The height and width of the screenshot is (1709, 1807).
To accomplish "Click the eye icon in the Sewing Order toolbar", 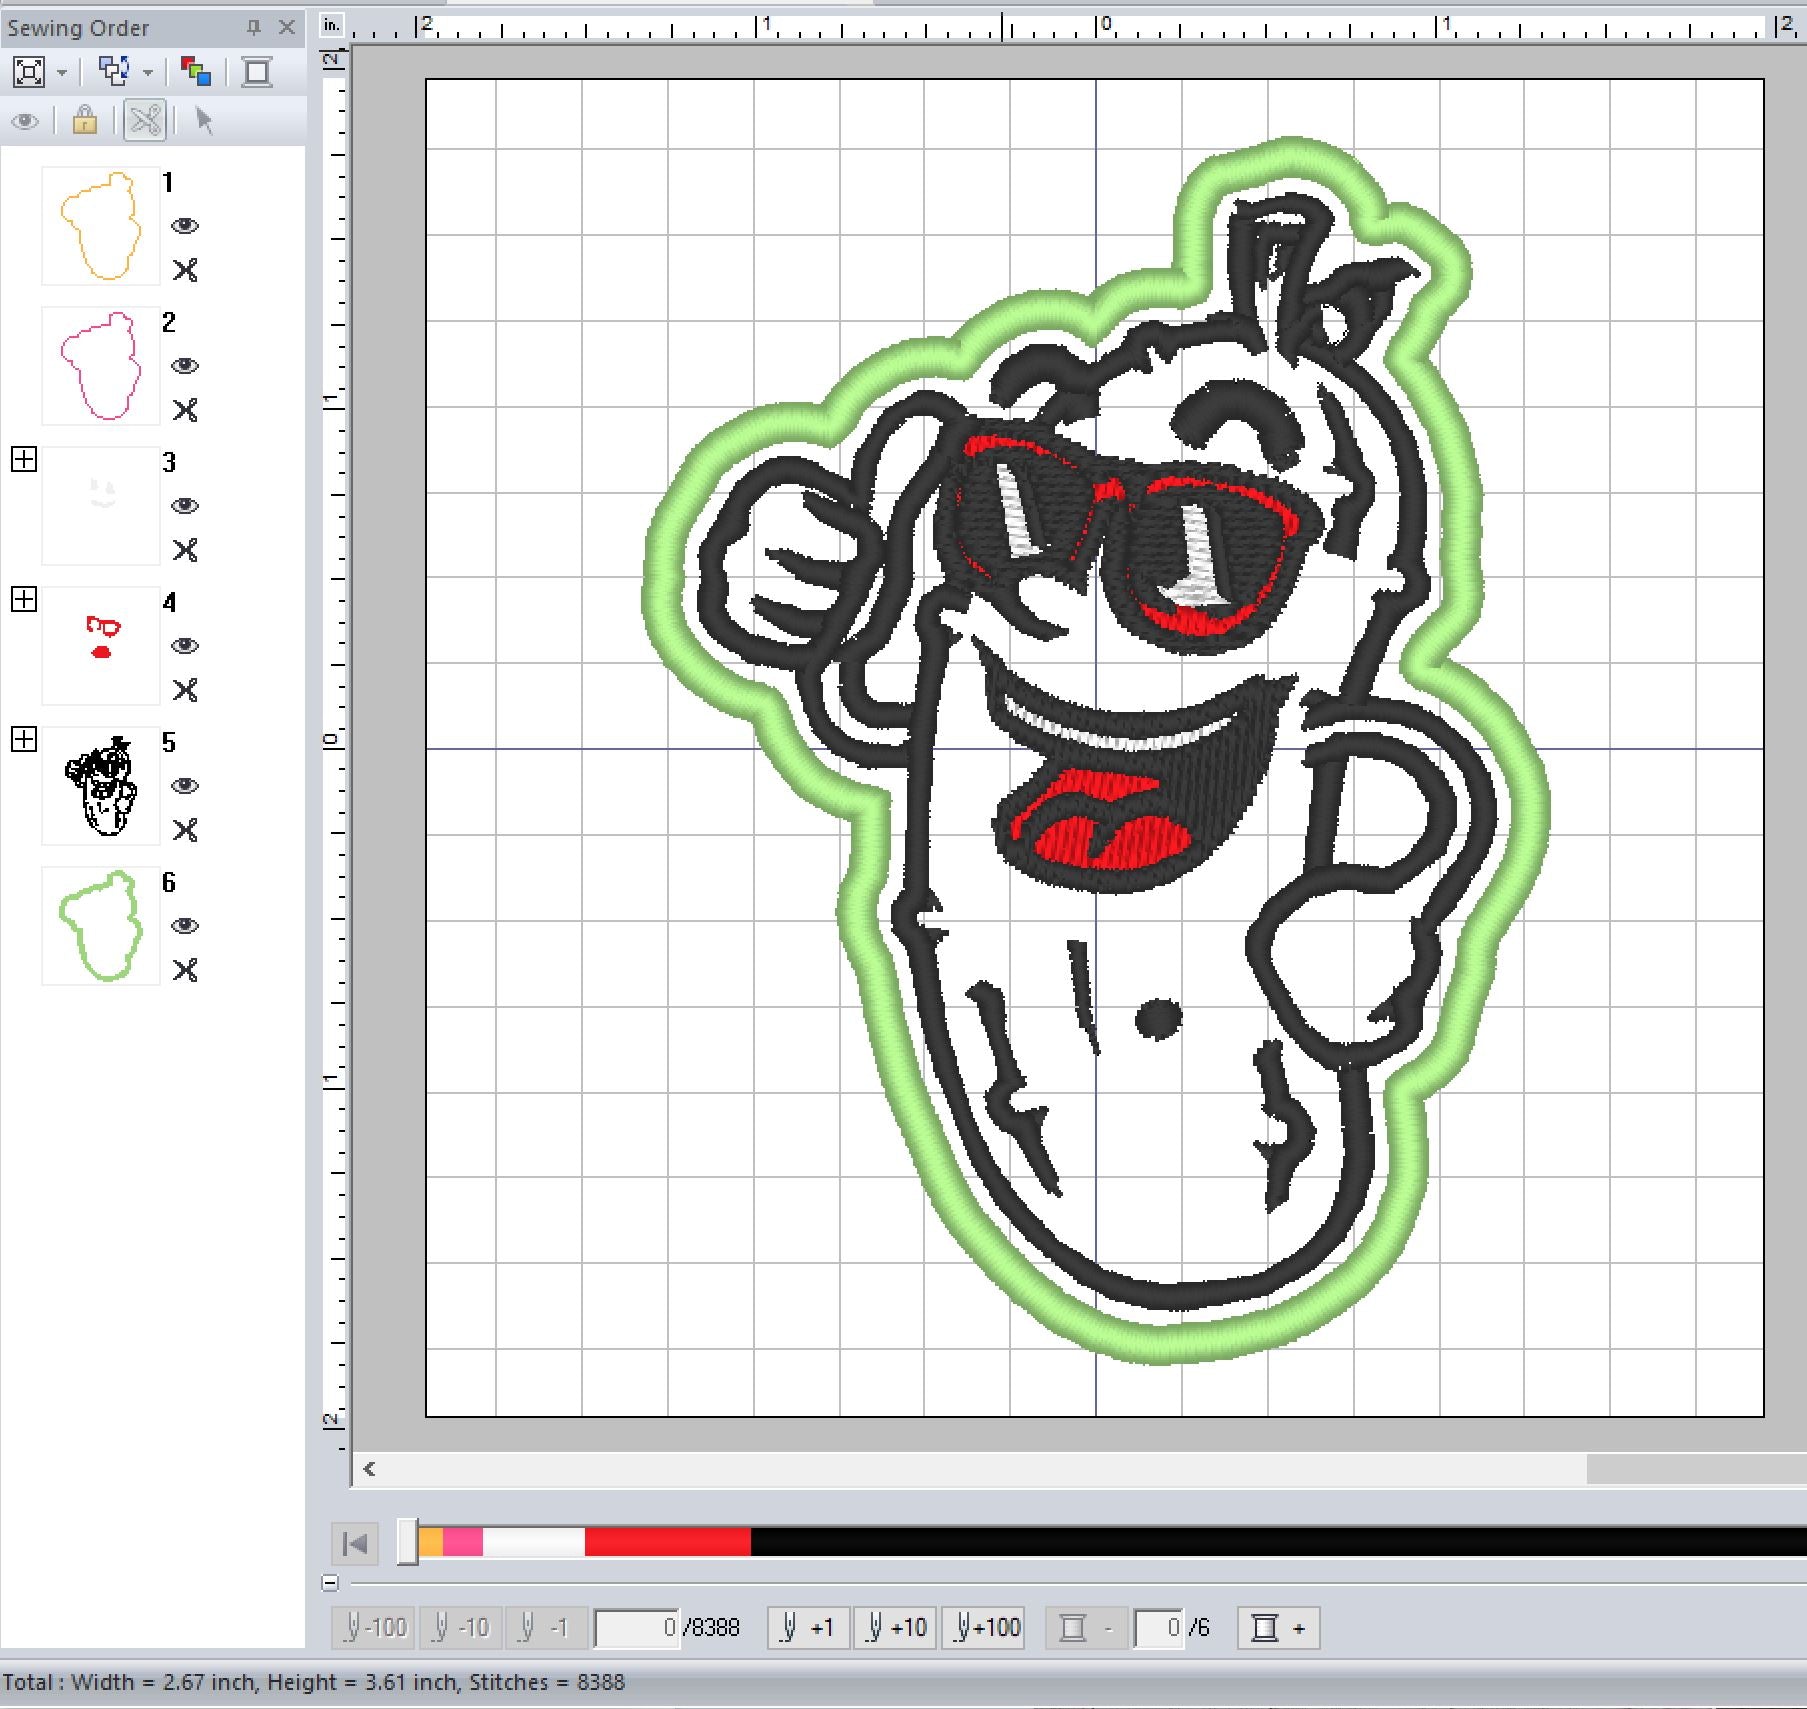I will click(25, 122).
